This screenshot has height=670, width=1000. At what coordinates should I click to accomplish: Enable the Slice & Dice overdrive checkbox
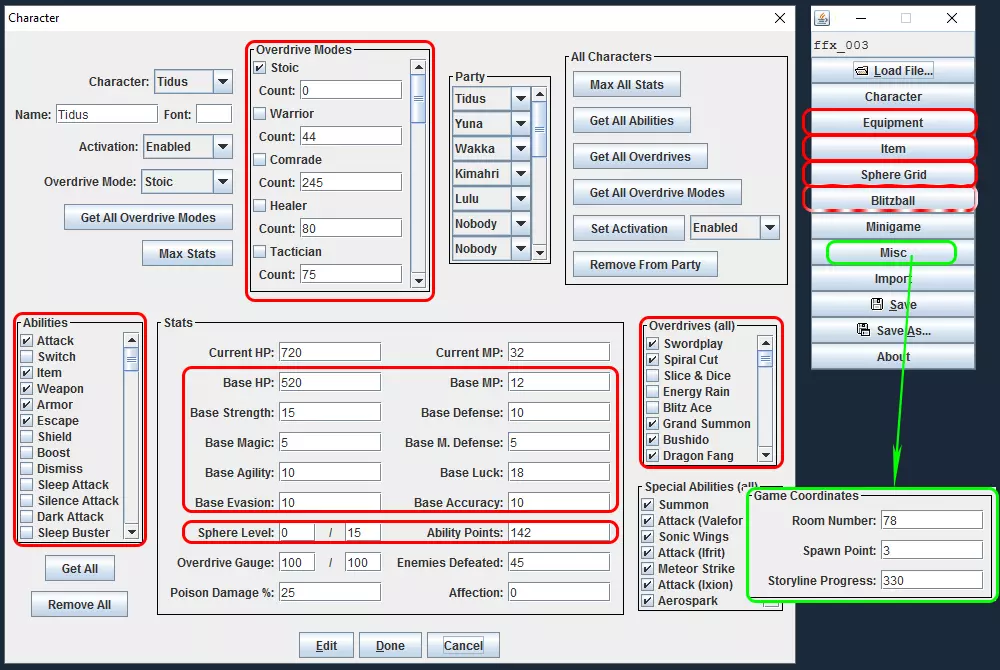pyautogui.click(x=652, y=375)
